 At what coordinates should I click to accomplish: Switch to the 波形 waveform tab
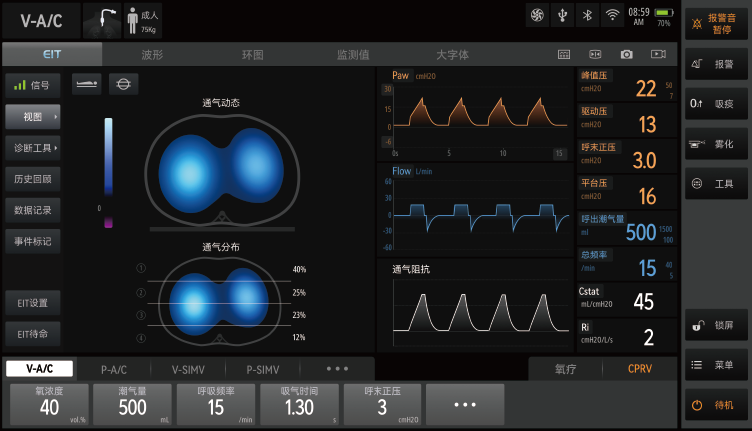(x=153, y=54)
